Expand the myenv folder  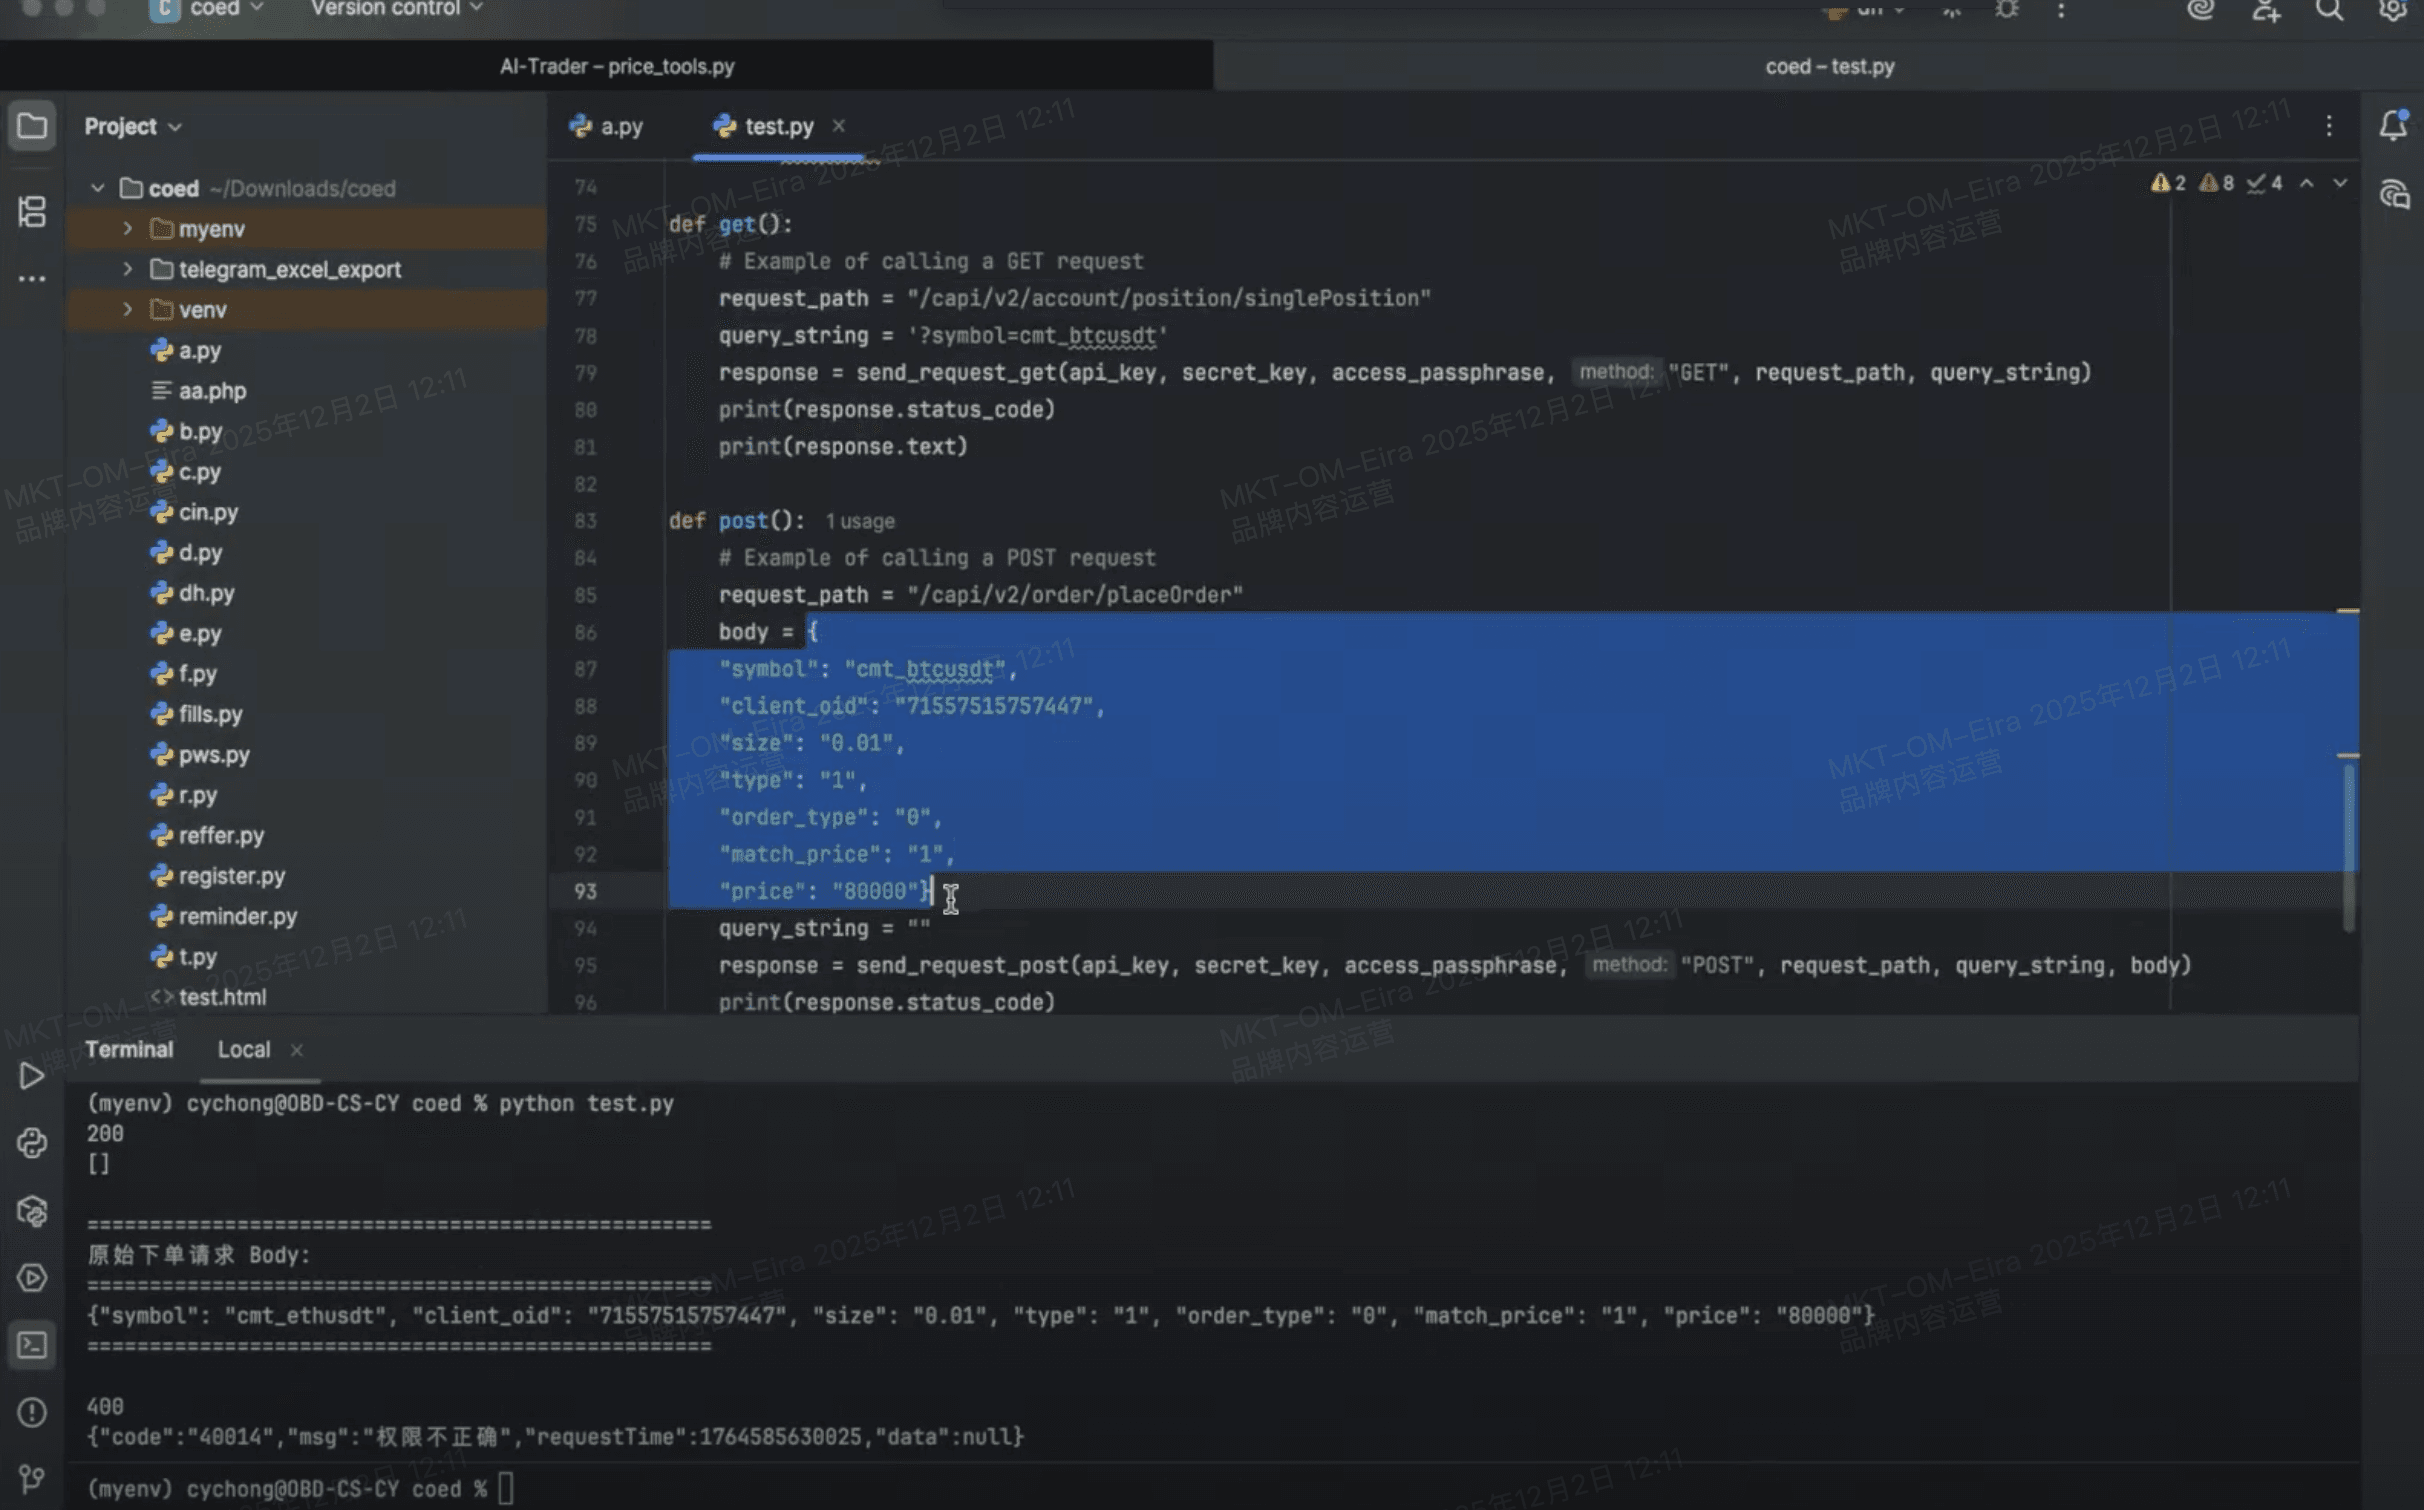pyautogui.click(x=127, y=228)
